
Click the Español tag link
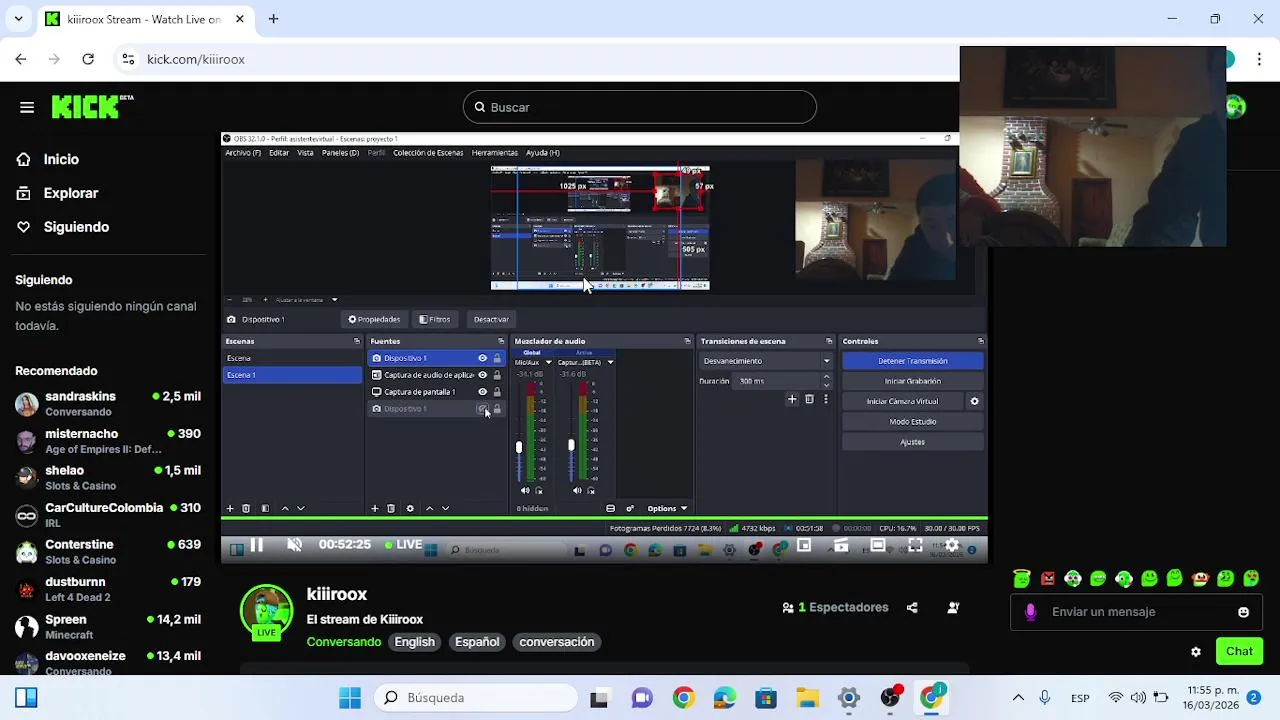477,642
